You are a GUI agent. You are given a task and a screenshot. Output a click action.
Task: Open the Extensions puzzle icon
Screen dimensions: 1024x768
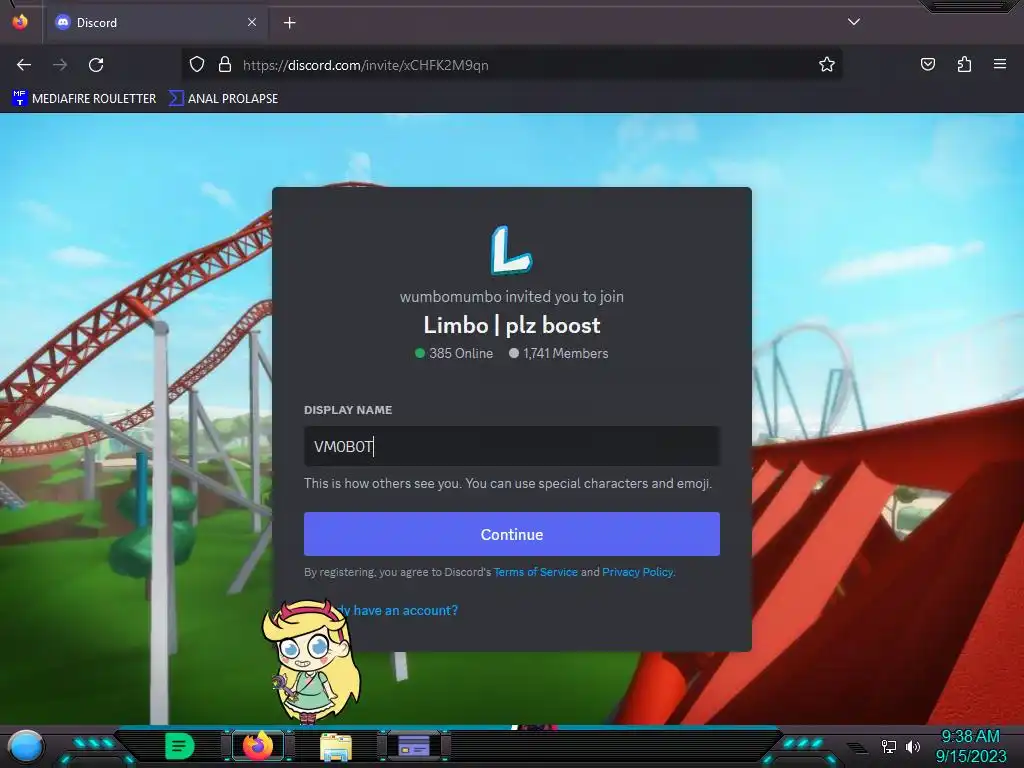pyautogui.click(x=964, y=64)
